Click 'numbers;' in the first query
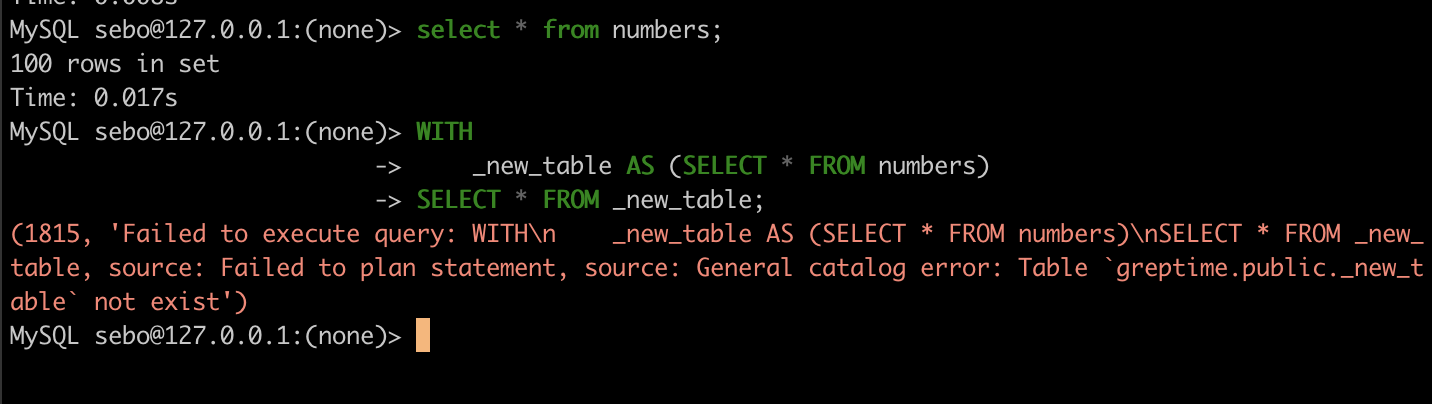Screen dimensions: 1432x404 [x=666, y=30]
